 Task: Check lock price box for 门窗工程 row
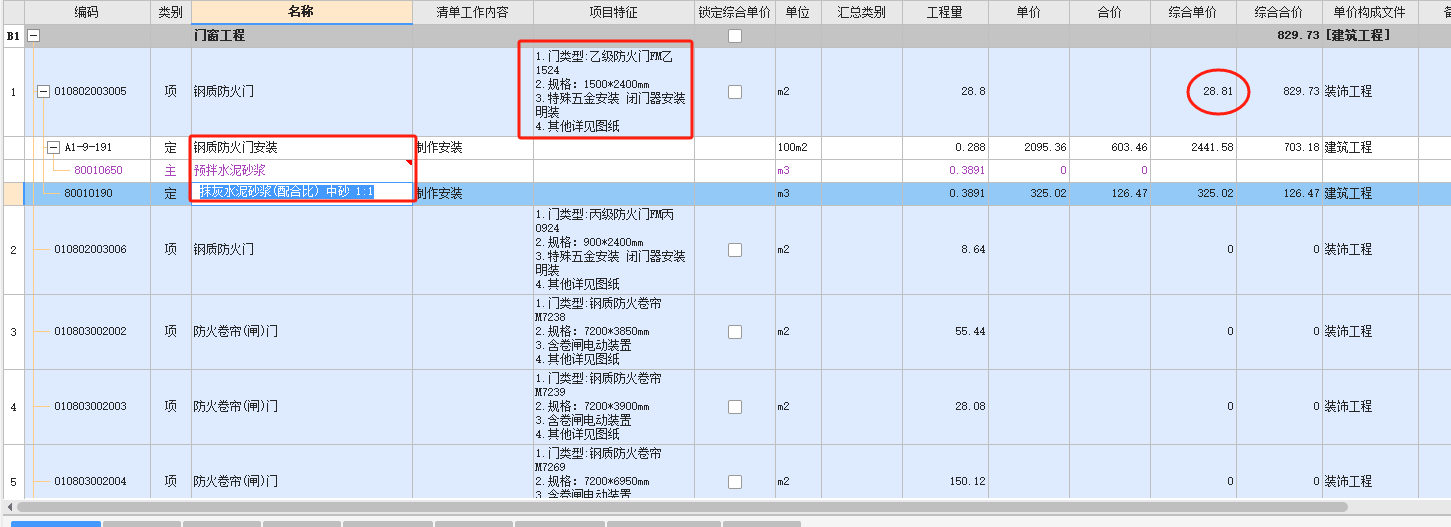click(x=735, y=36)
